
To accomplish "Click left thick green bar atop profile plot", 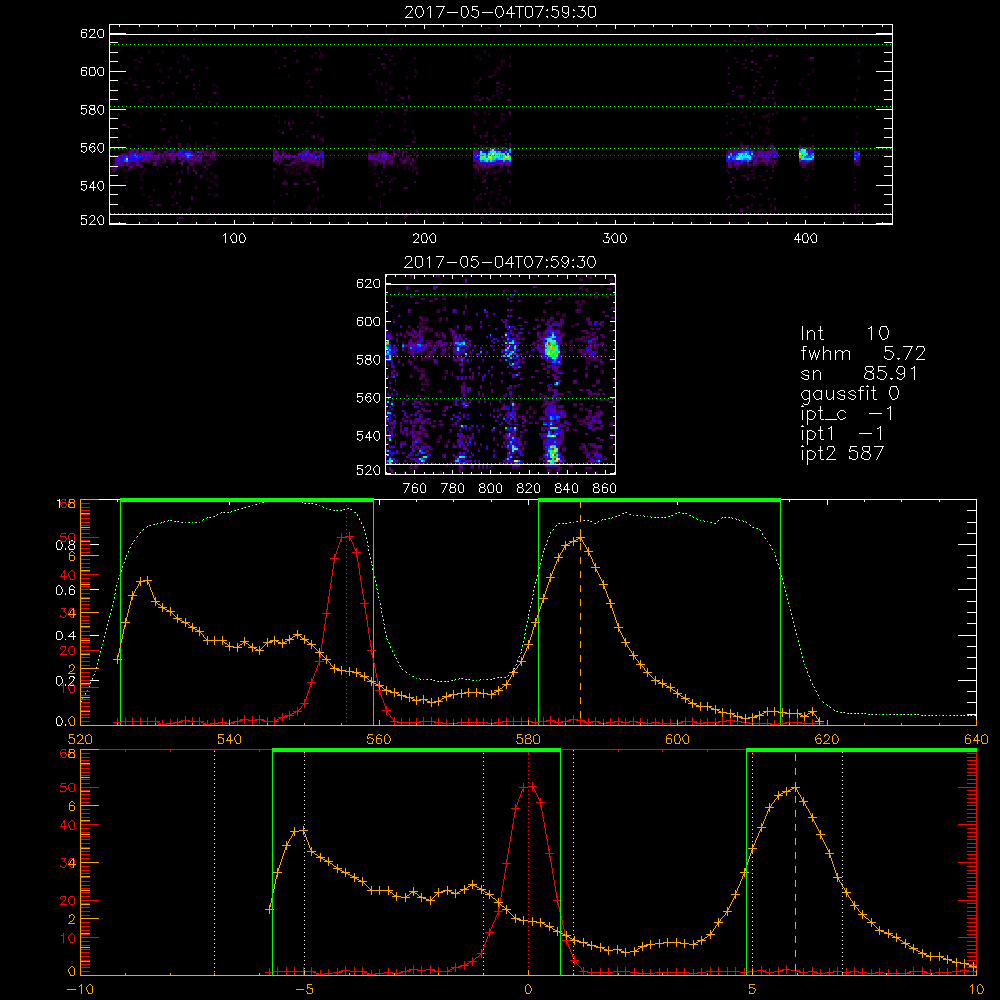I will [247, 500].
